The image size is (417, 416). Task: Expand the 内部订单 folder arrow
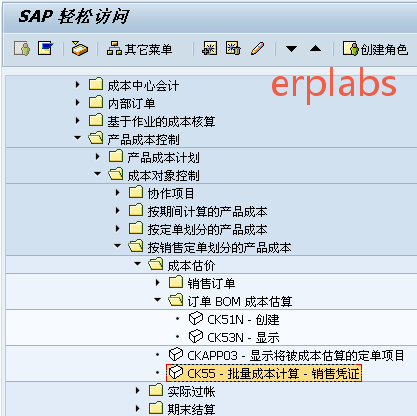77,103
